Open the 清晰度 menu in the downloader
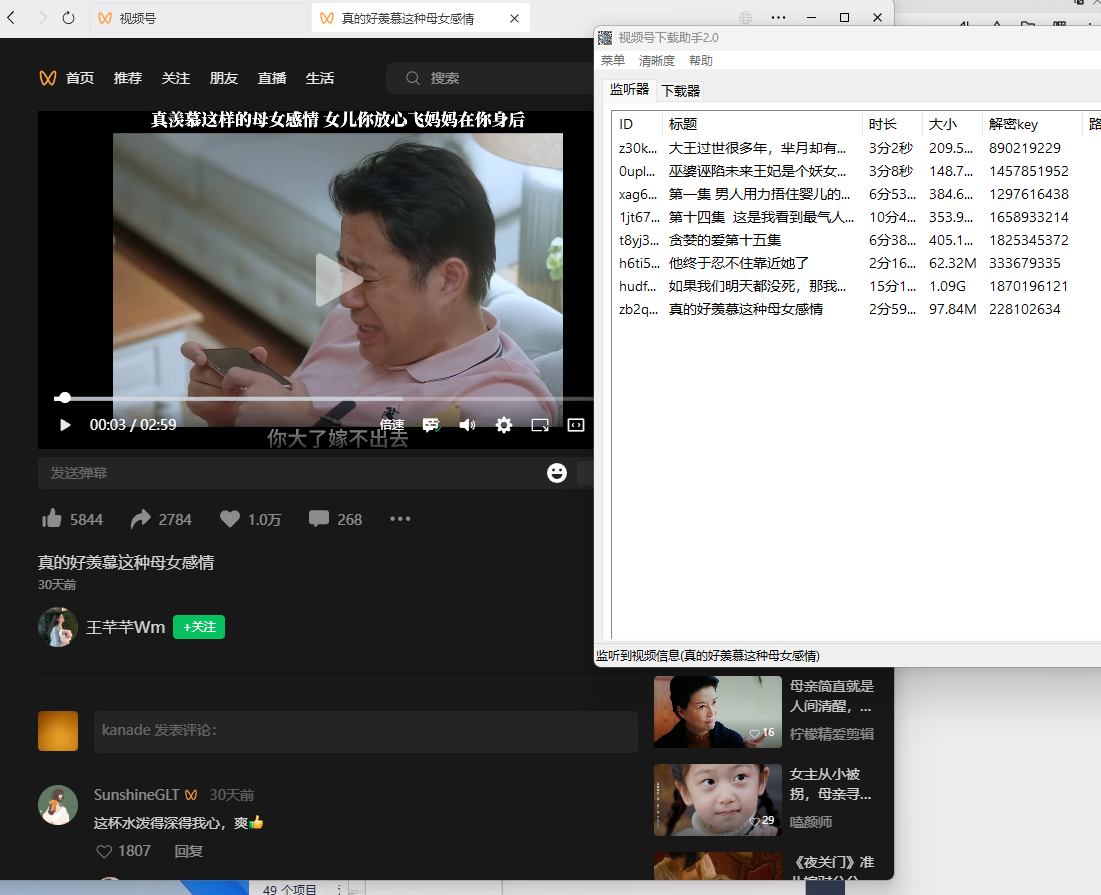 coord(656,60)
